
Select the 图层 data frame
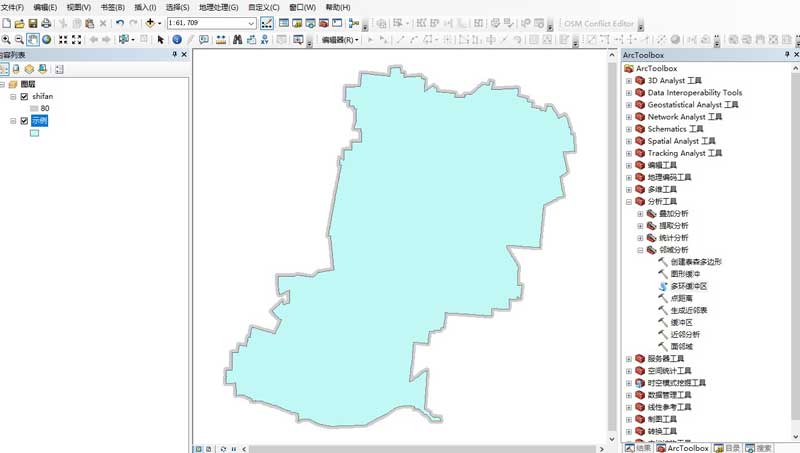[x=28, y=84]
